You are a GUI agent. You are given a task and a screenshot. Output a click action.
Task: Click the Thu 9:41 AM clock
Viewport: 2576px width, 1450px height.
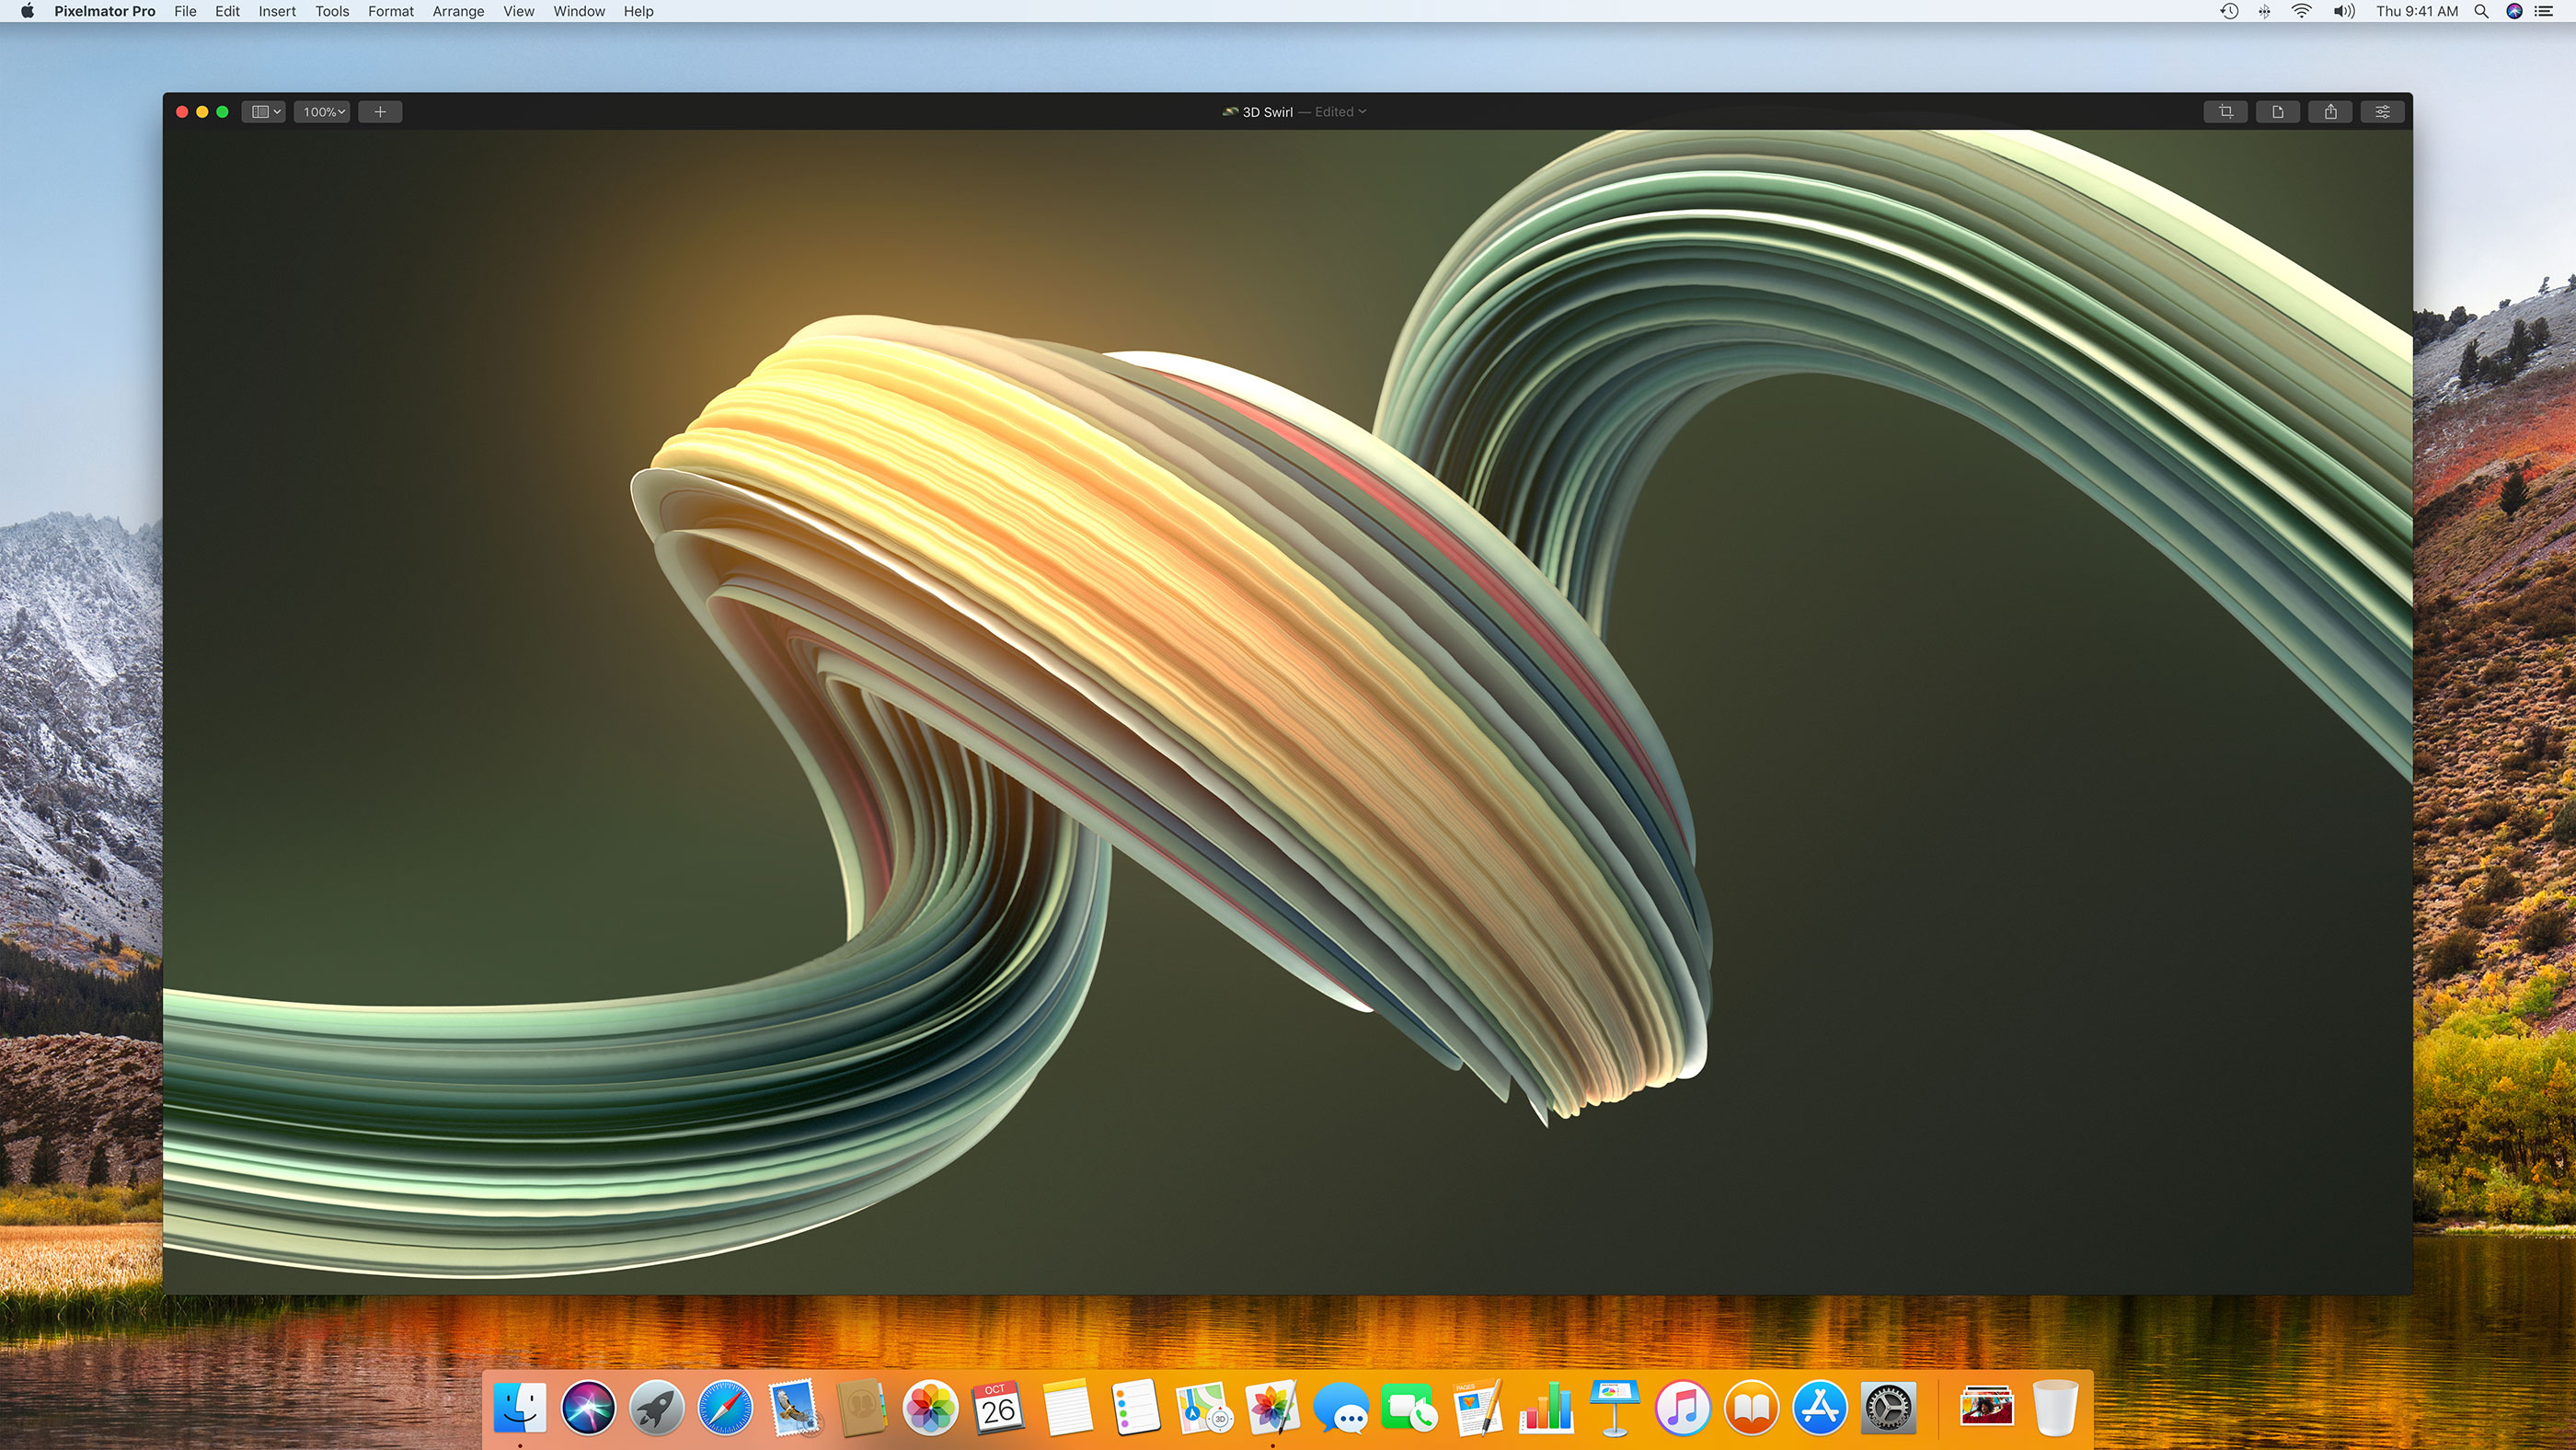(2416, 11)
